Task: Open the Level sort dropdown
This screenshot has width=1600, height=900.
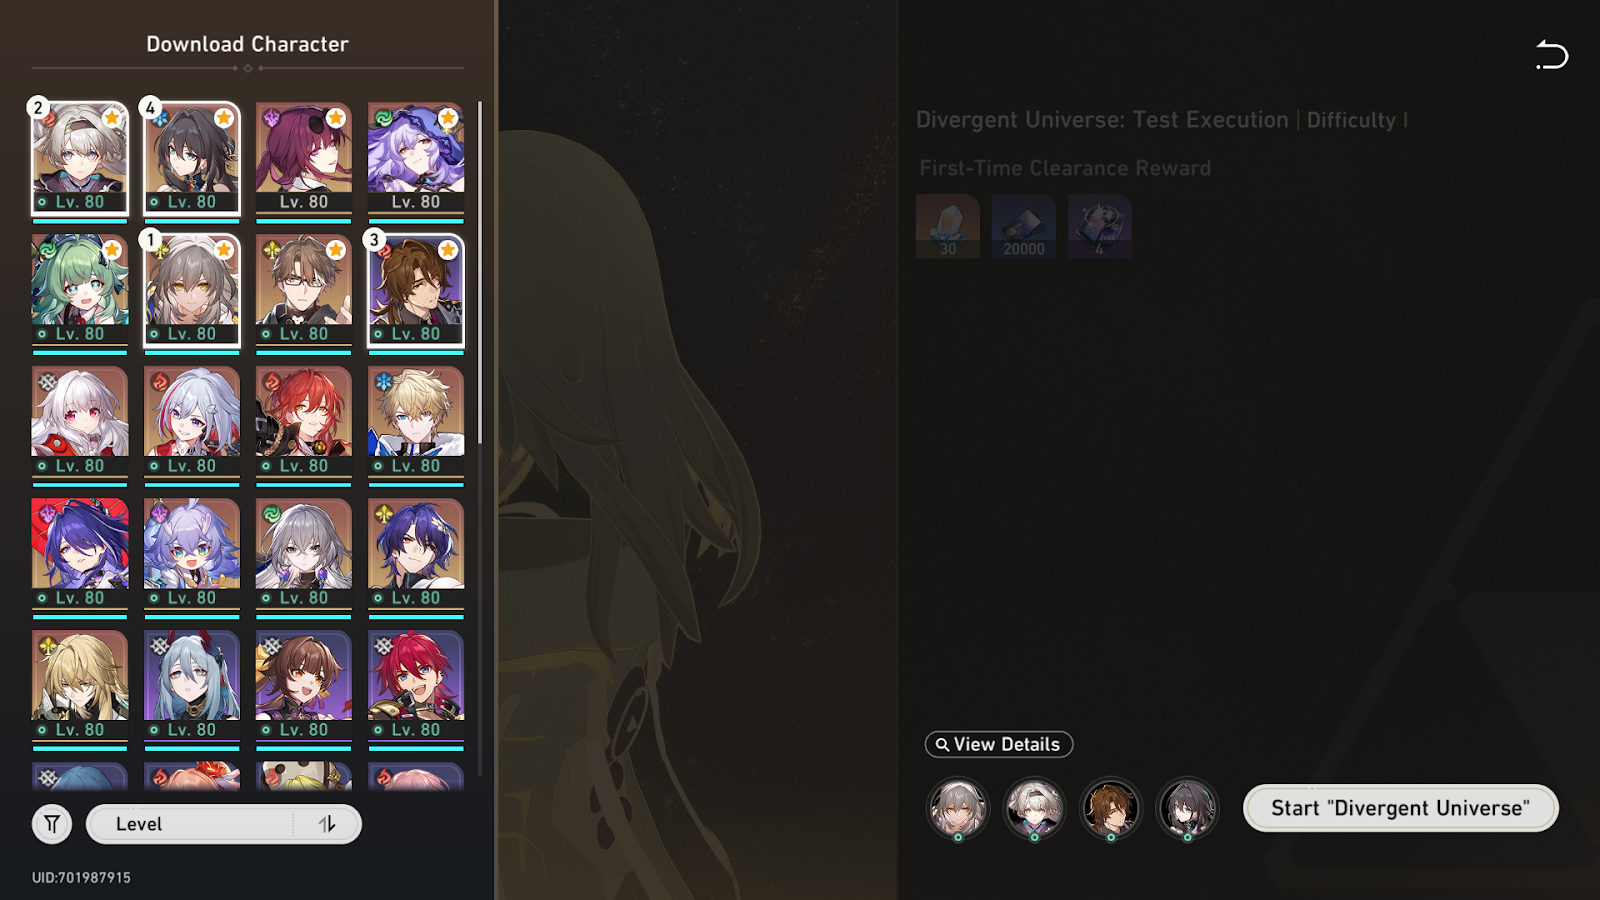Action: click(190, 824)
